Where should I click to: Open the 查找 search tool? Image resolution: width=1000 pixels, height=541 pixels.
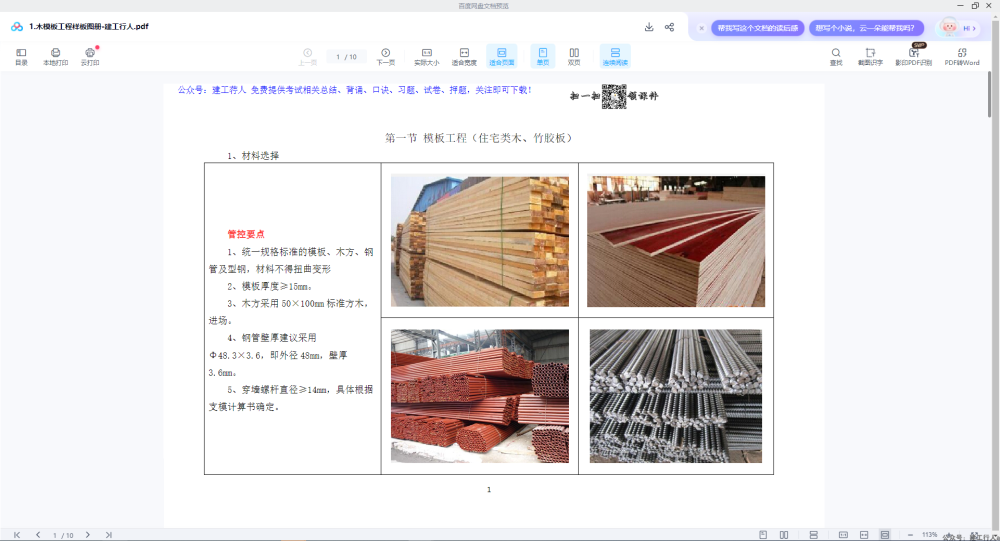835,56
